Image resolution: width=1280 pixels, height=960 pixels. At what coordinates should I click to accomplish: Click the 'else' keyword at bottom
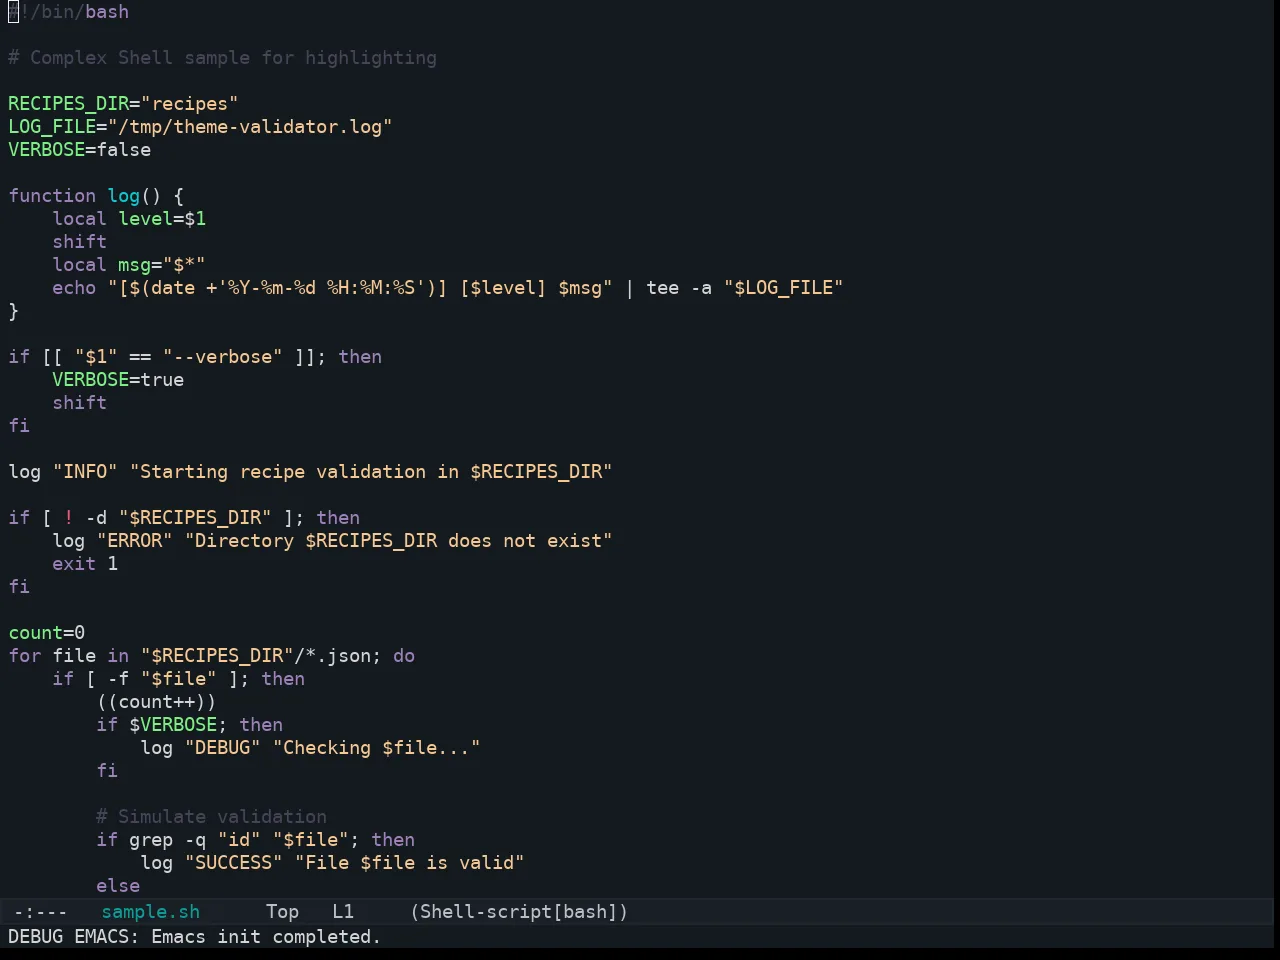[118, 886]
